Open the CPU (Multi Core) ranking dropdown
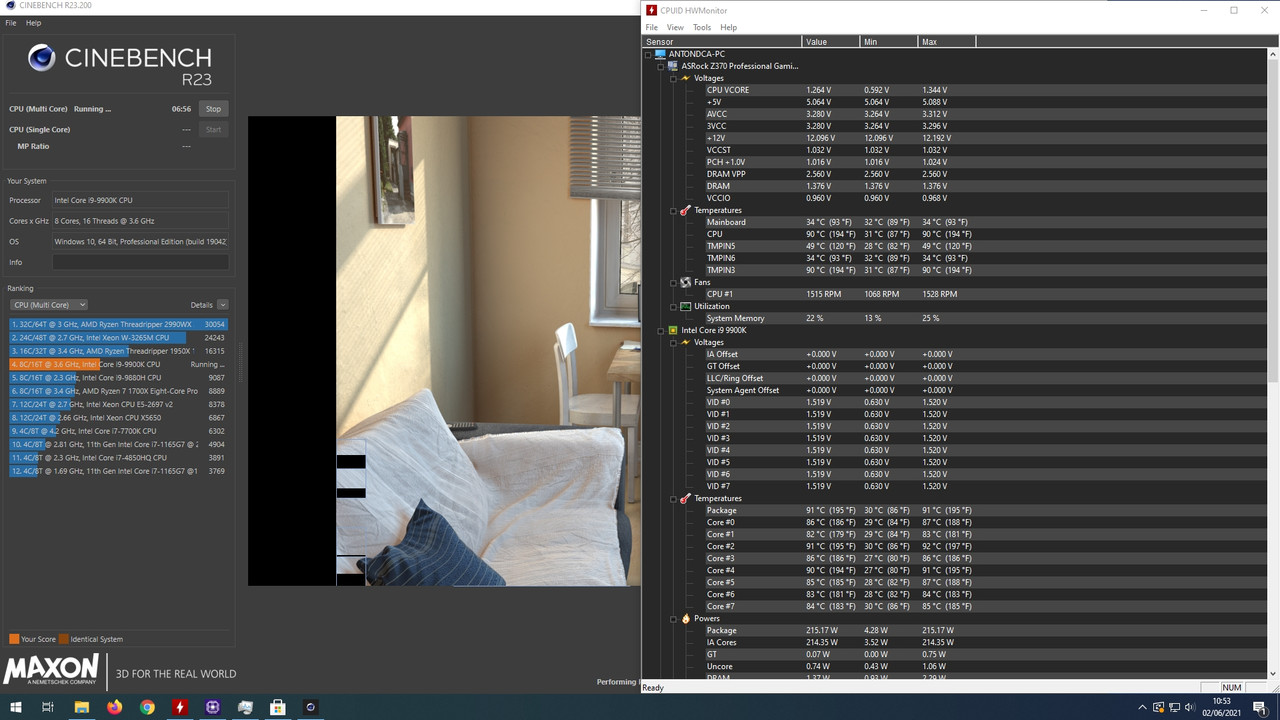1280x720 pixels. coord(49,305)
